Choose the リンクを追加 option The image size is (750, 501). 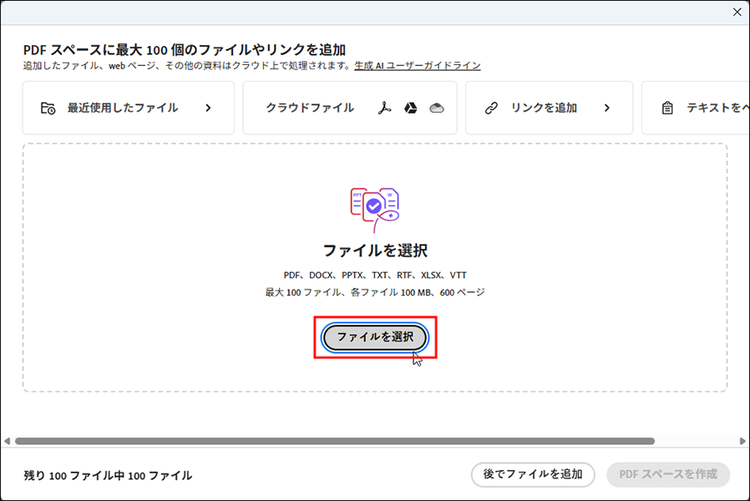click(x=544, y=108)
